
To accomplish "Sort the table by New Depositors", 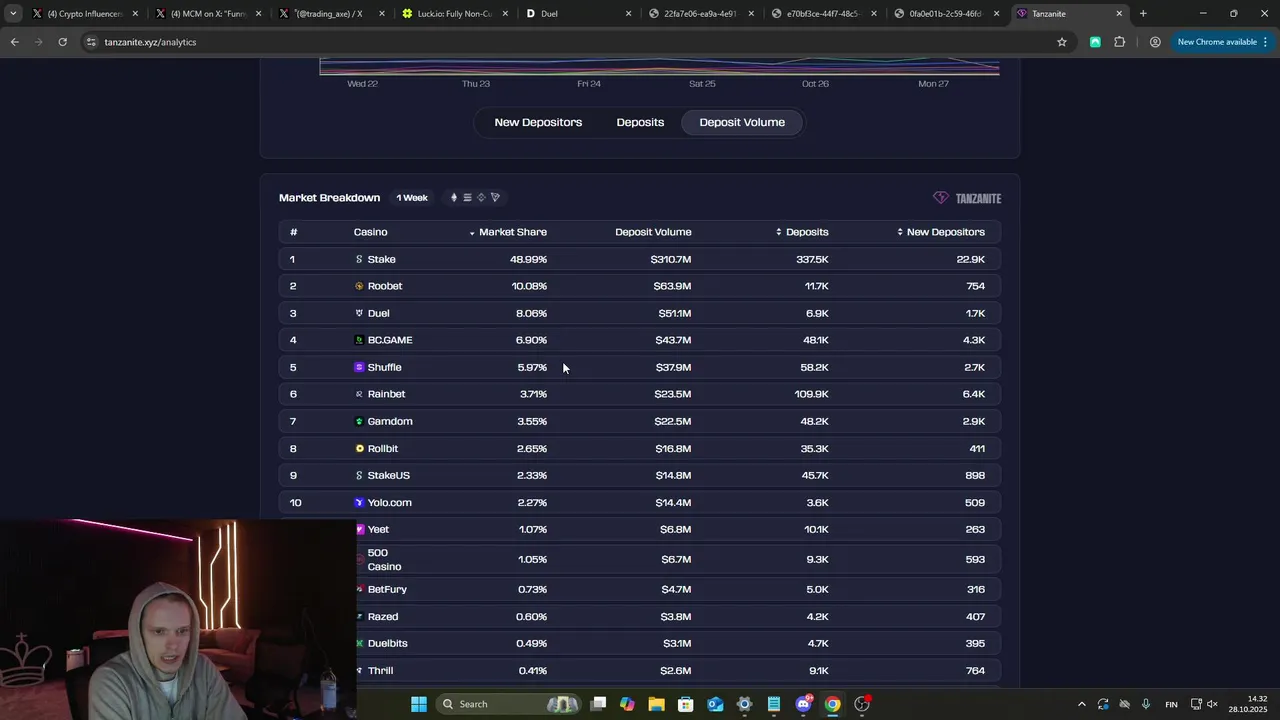I will pyautogui.click(x=941, y=232).
